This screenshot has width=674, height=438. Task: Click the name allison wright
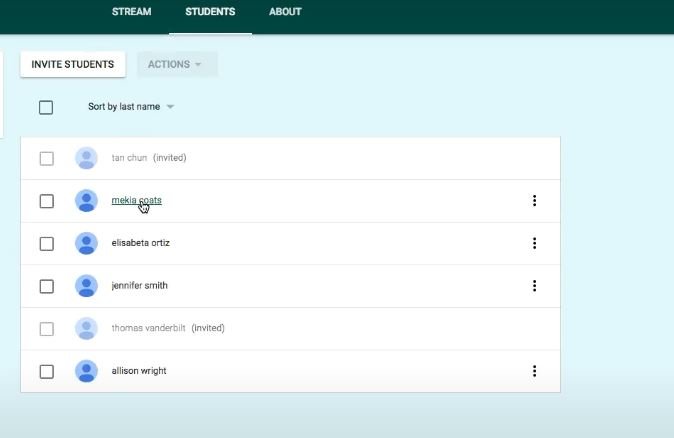[x=139, y=371]
